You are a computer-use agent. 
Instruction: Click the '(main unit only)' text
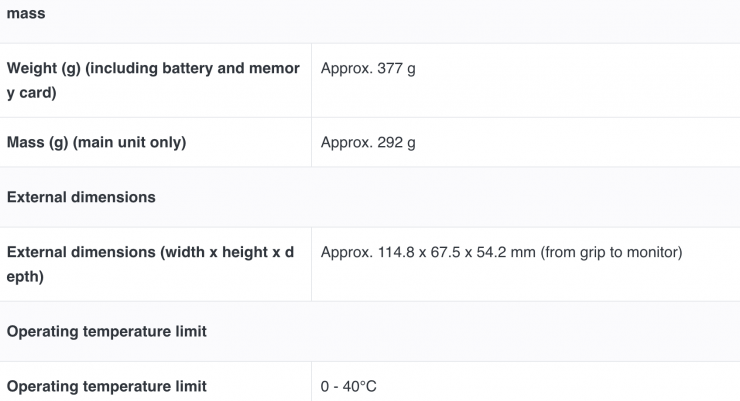(x=135, y=142)
